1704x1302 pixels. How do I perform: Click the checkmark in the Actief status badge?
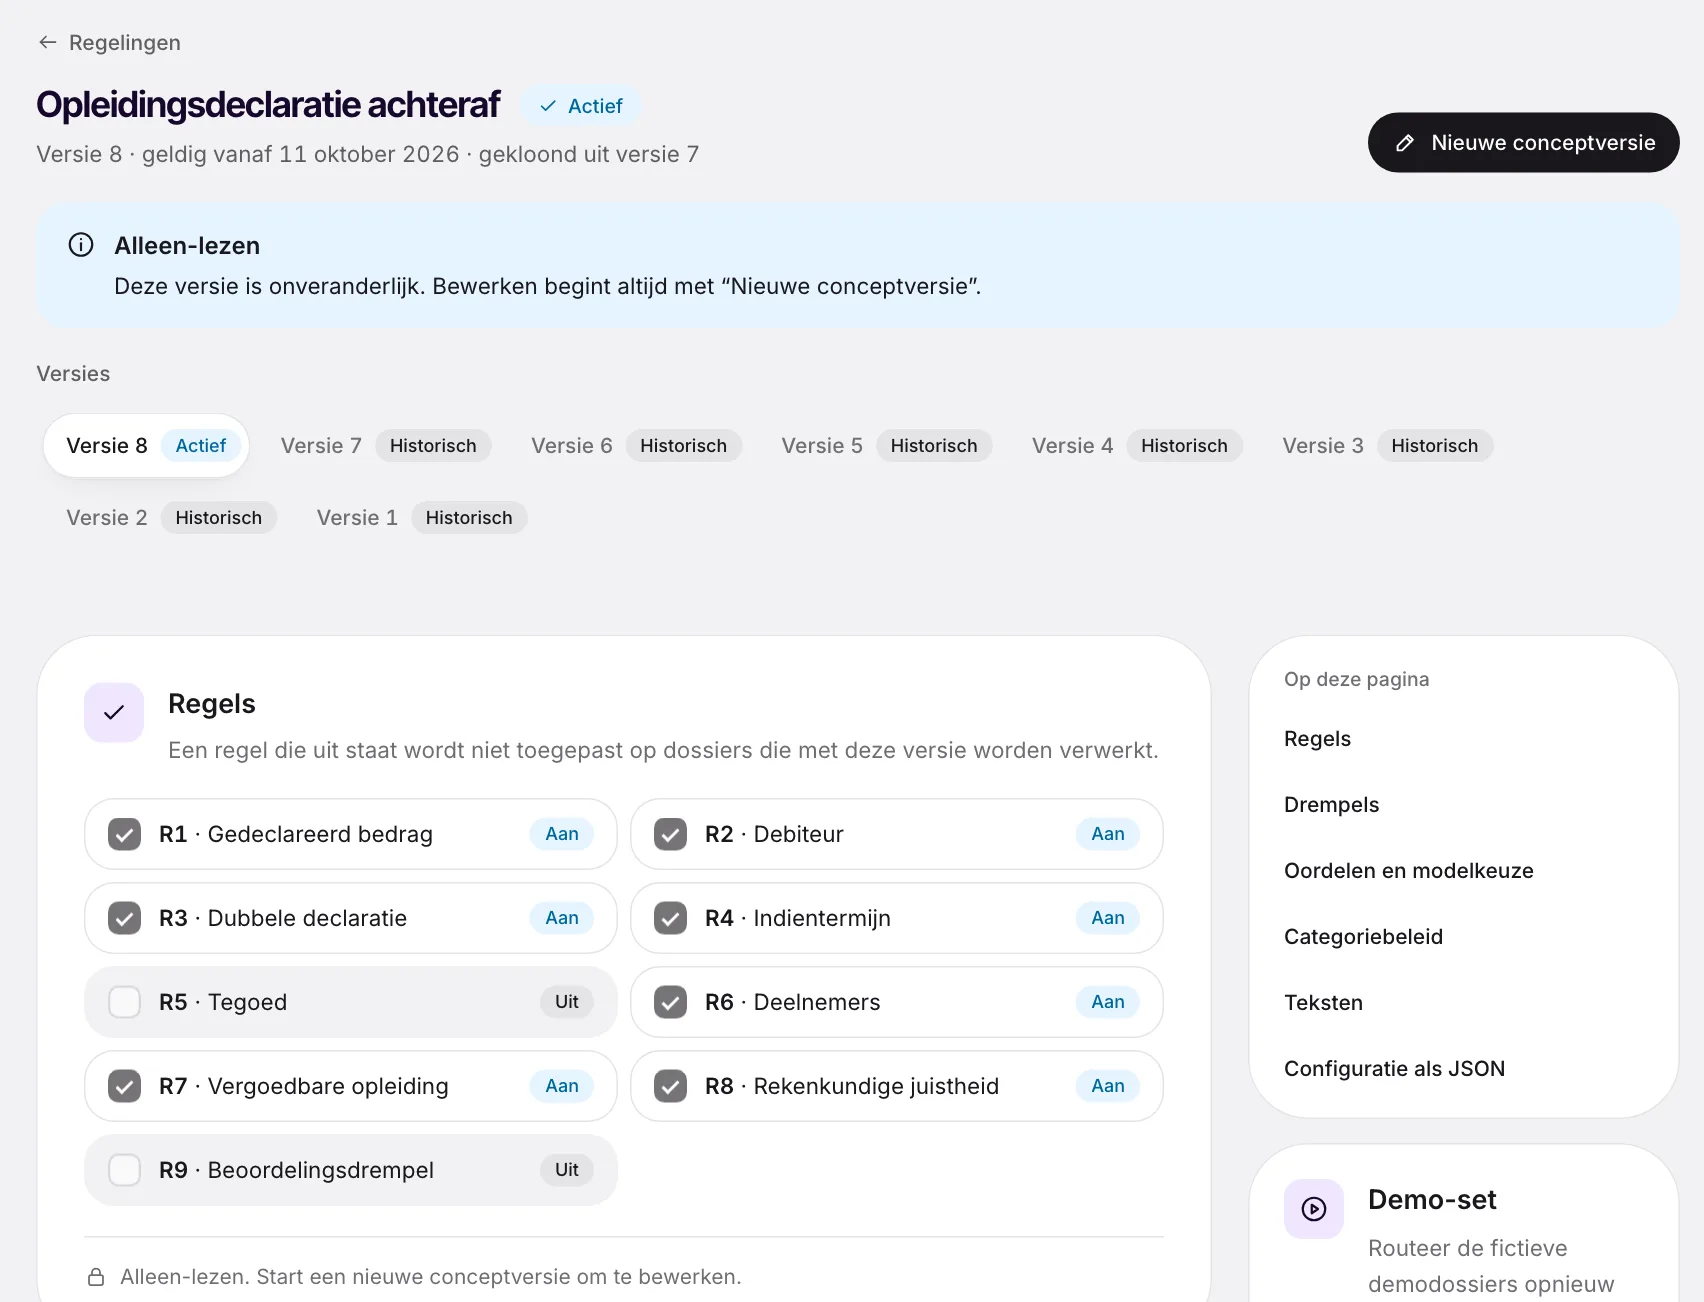click(548, 106)
